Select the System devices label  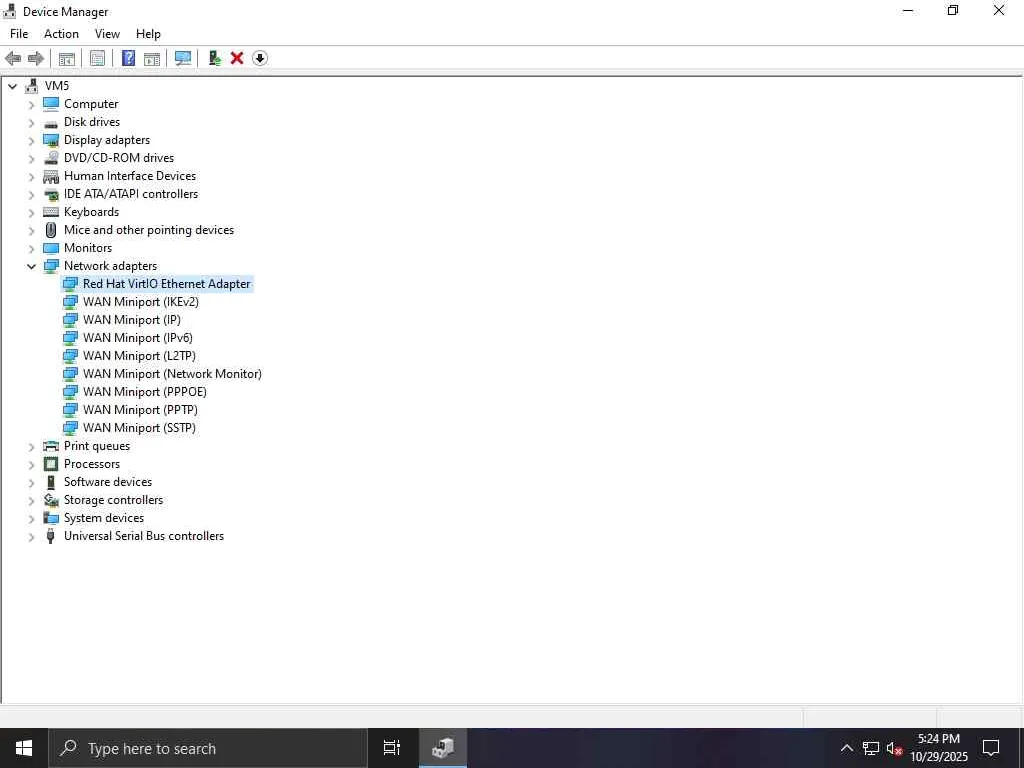coord(104,518)
